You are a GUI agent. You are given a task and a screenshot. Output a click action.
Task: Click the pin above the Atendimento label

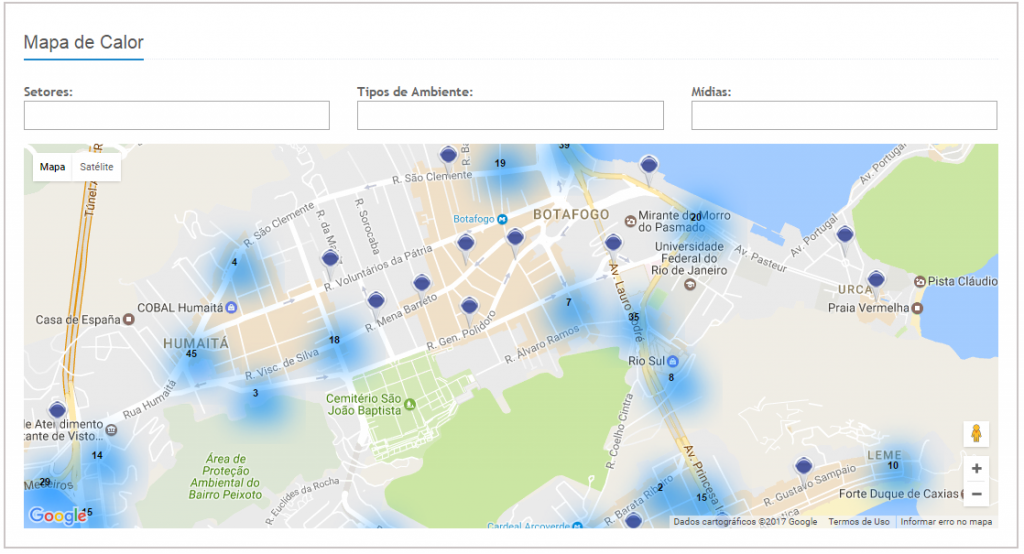coord(57,413)
